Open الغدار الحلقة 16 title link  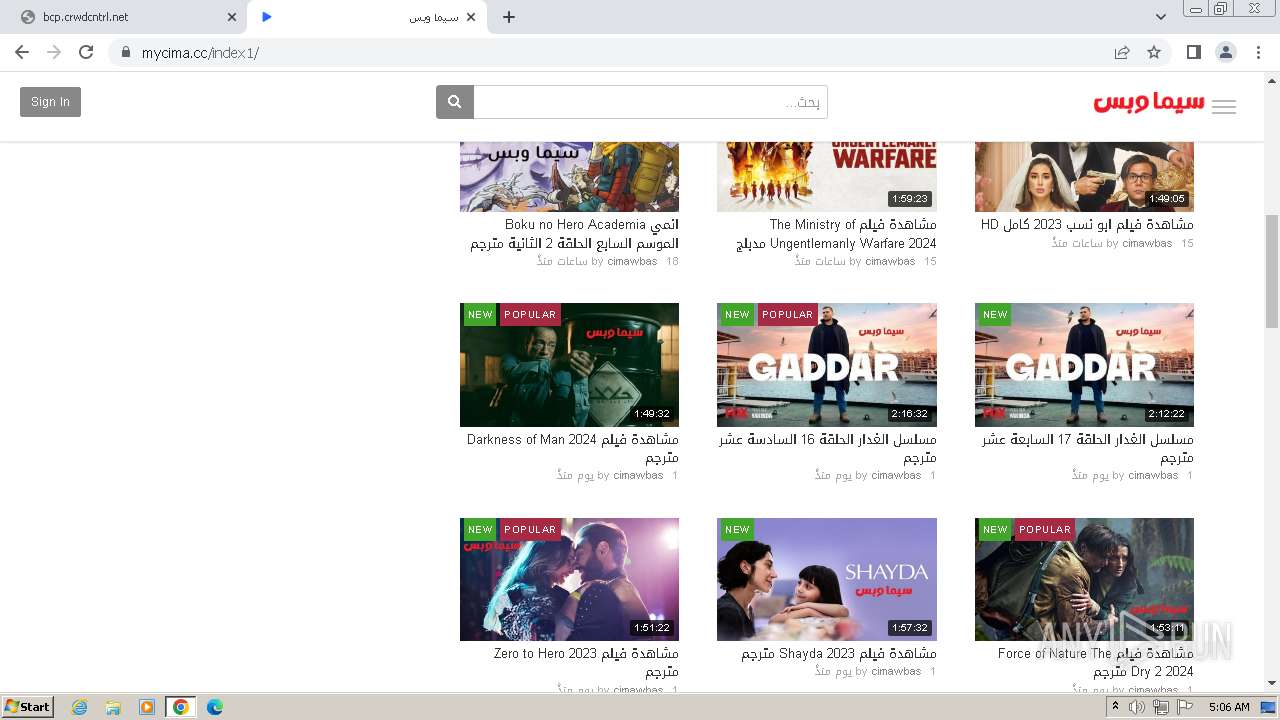click(x=828, y=448)
